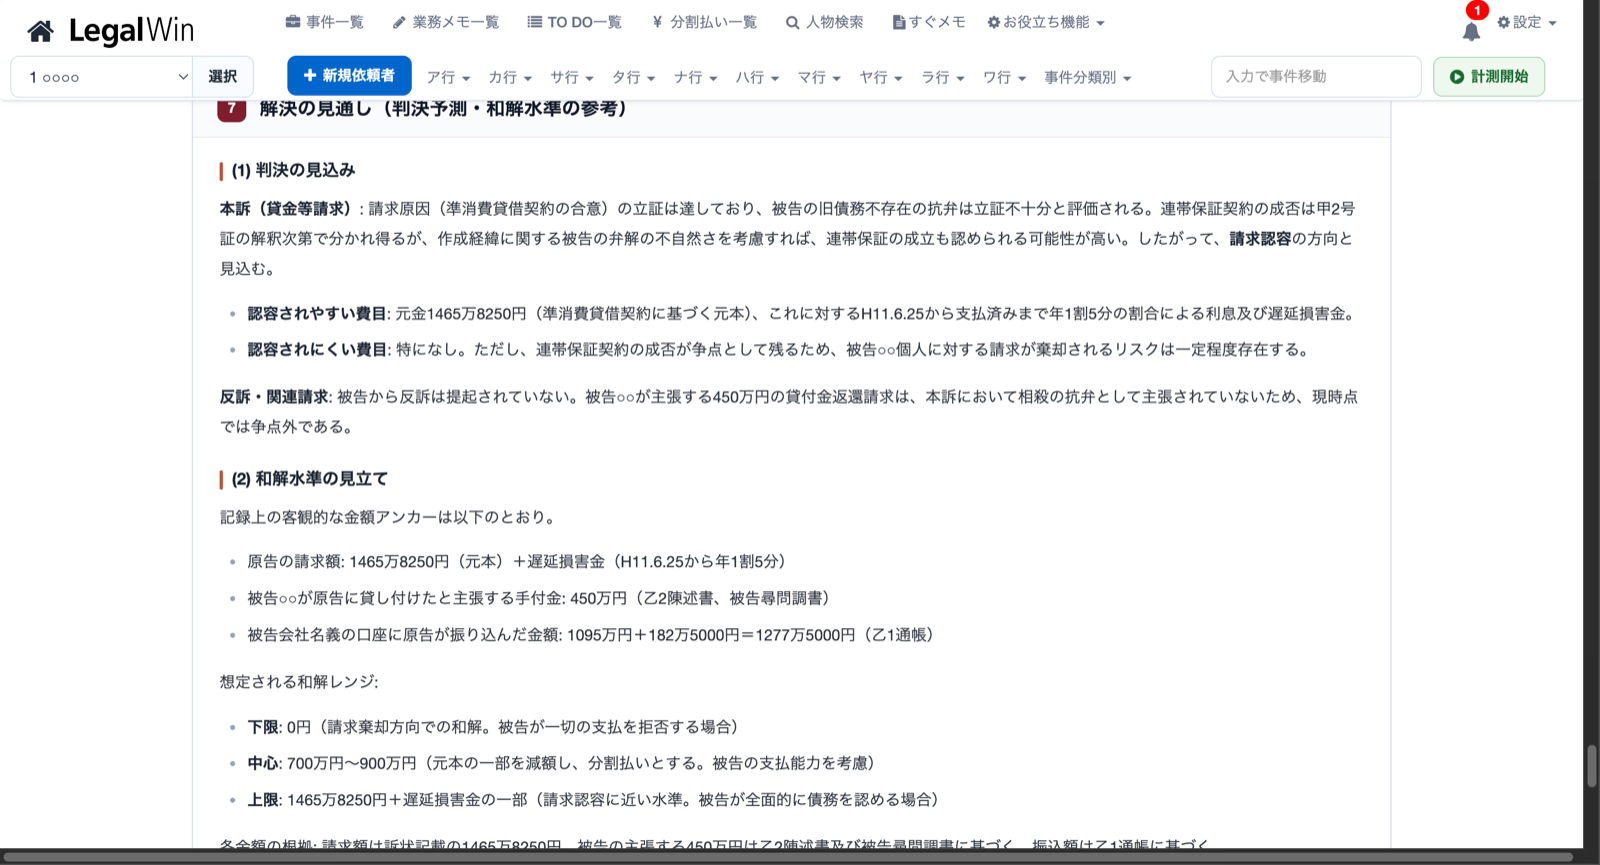Click the LegalWin logo text
This screenshot has width=1600, height=865.
coord(131,31)
